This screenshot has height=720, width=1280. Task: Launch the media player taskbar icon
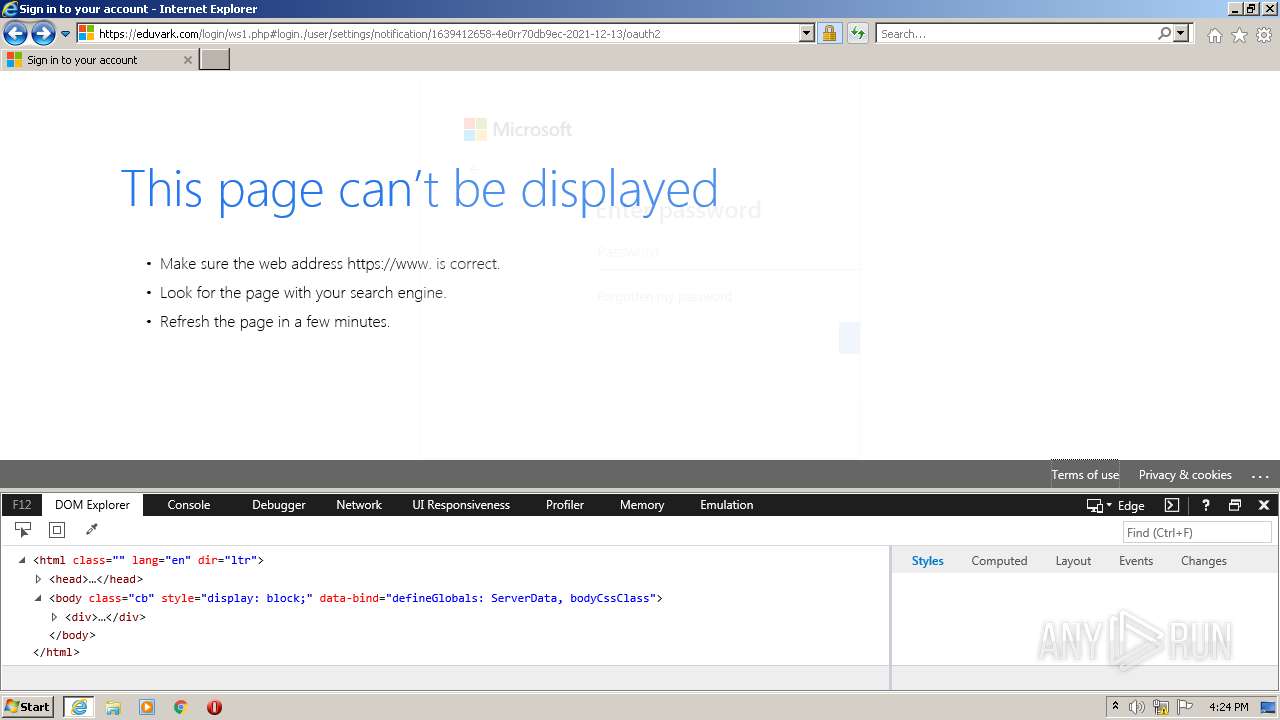[x=147, y=707]
